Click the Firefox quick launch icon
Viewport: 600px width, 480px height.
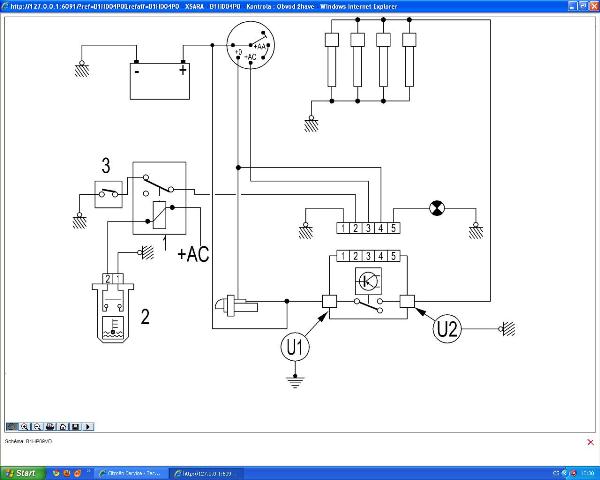click(56, 473)
